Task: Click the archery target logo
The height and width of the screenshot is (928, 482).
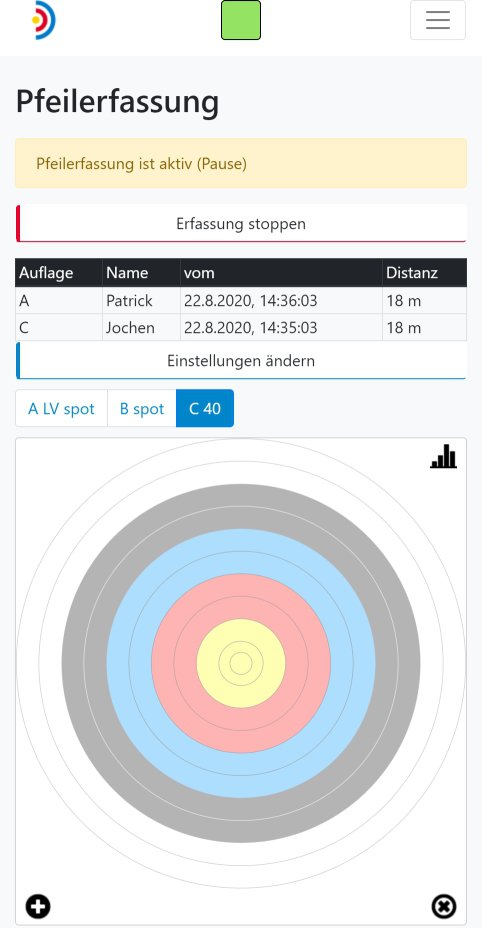Action: click(x=44, y=20)
